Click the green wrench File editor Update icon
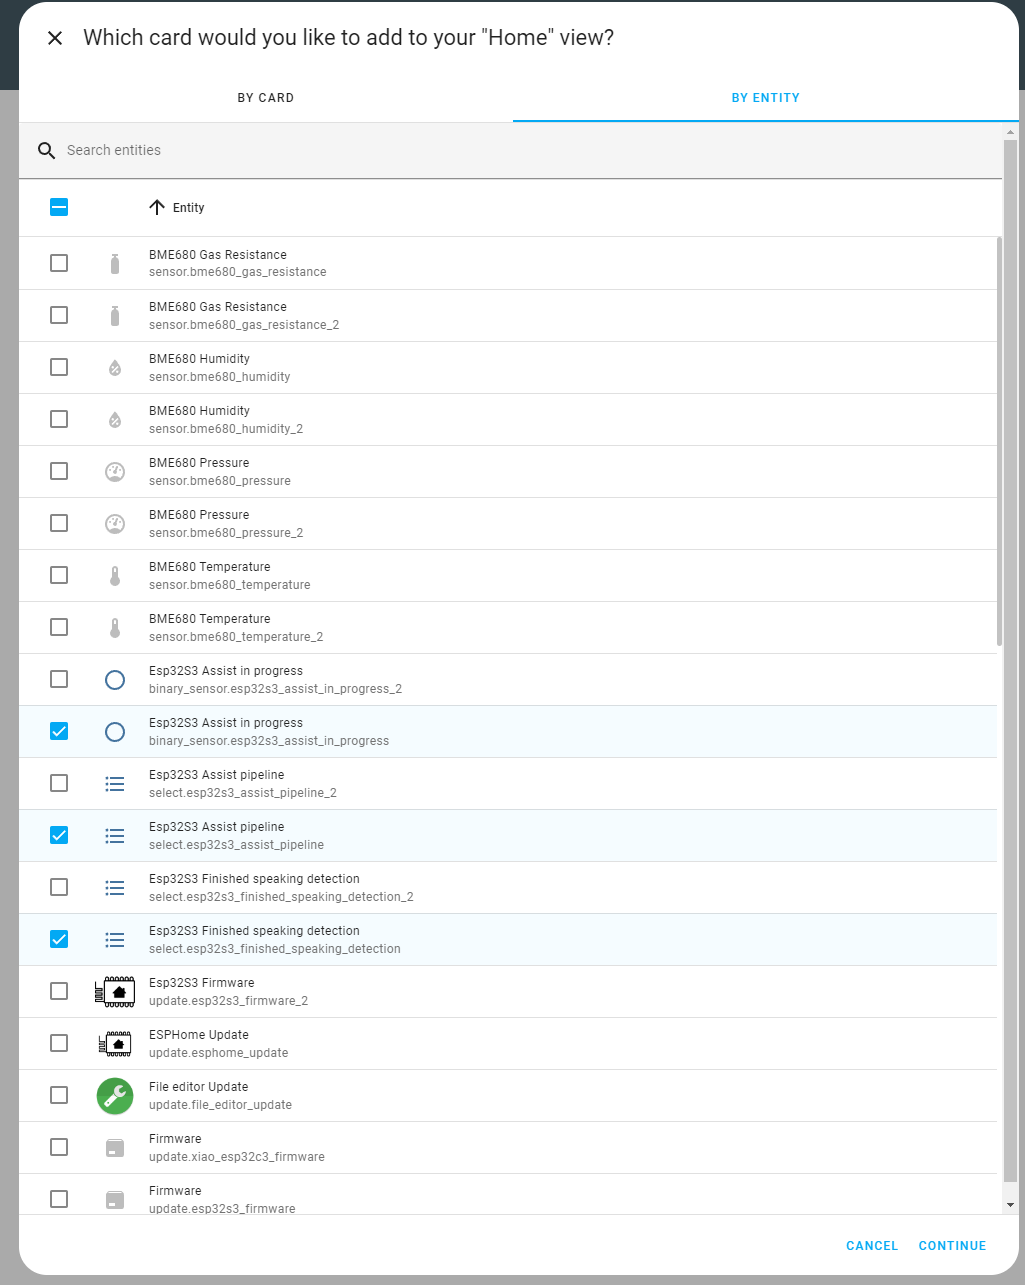The width and height of the screenshot is (1025, 1285). [115, 1095]
